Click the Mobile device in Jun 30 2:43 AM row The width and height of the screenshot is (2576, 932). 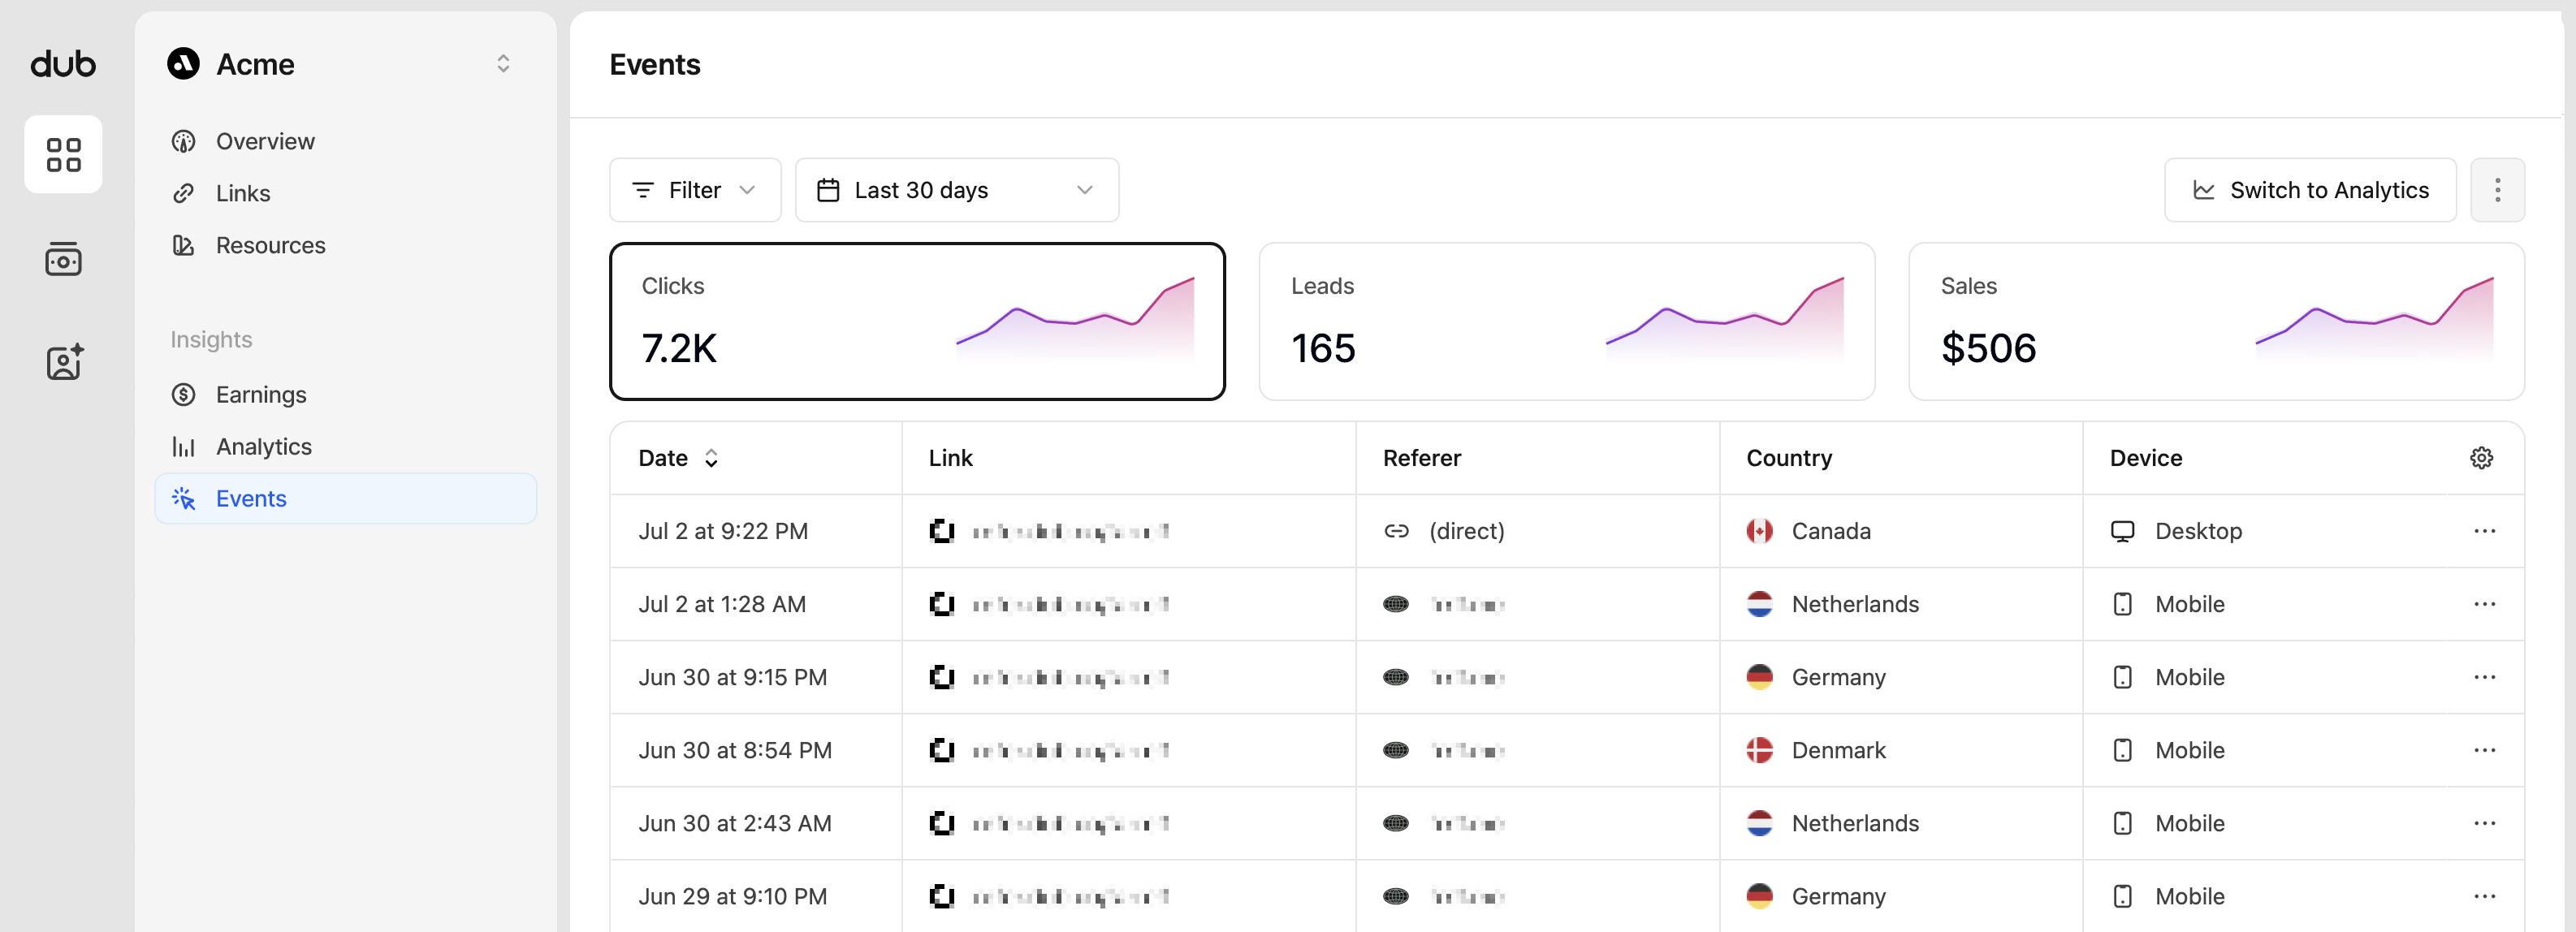tap(2189, 823)
